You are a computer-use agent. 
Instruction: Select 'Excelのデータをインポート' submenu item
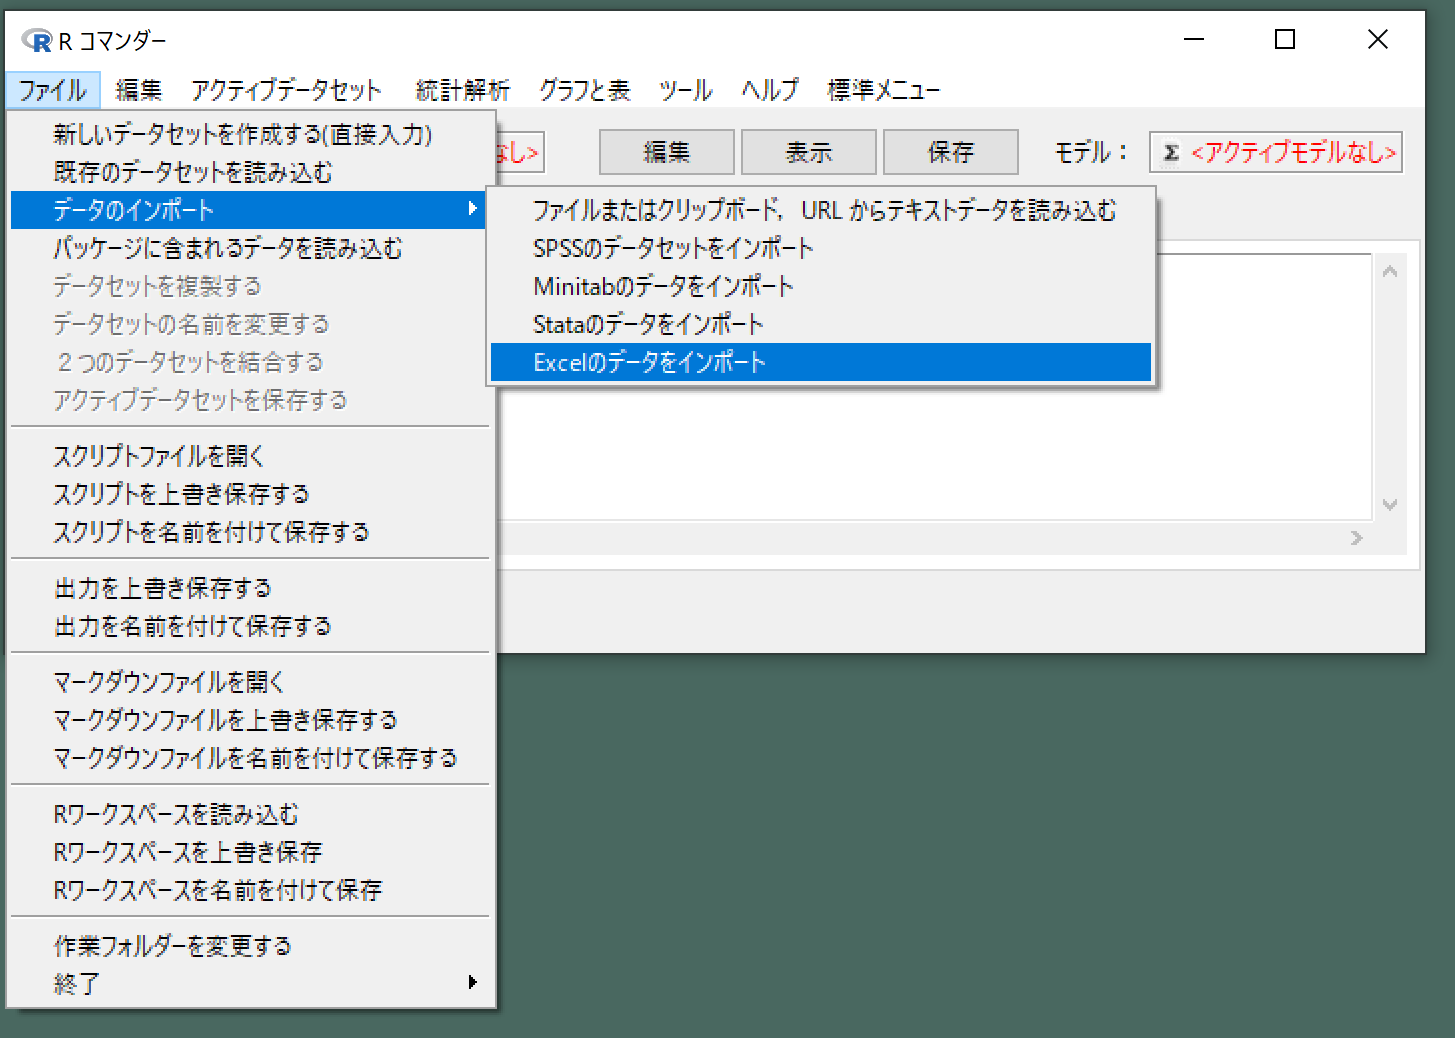(x=649, y=363)
